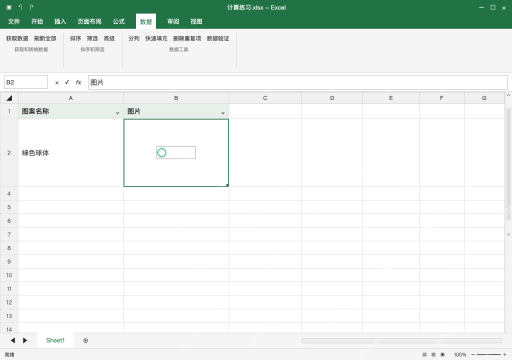Select the 数据 ribbon tab

coord(146,22)
